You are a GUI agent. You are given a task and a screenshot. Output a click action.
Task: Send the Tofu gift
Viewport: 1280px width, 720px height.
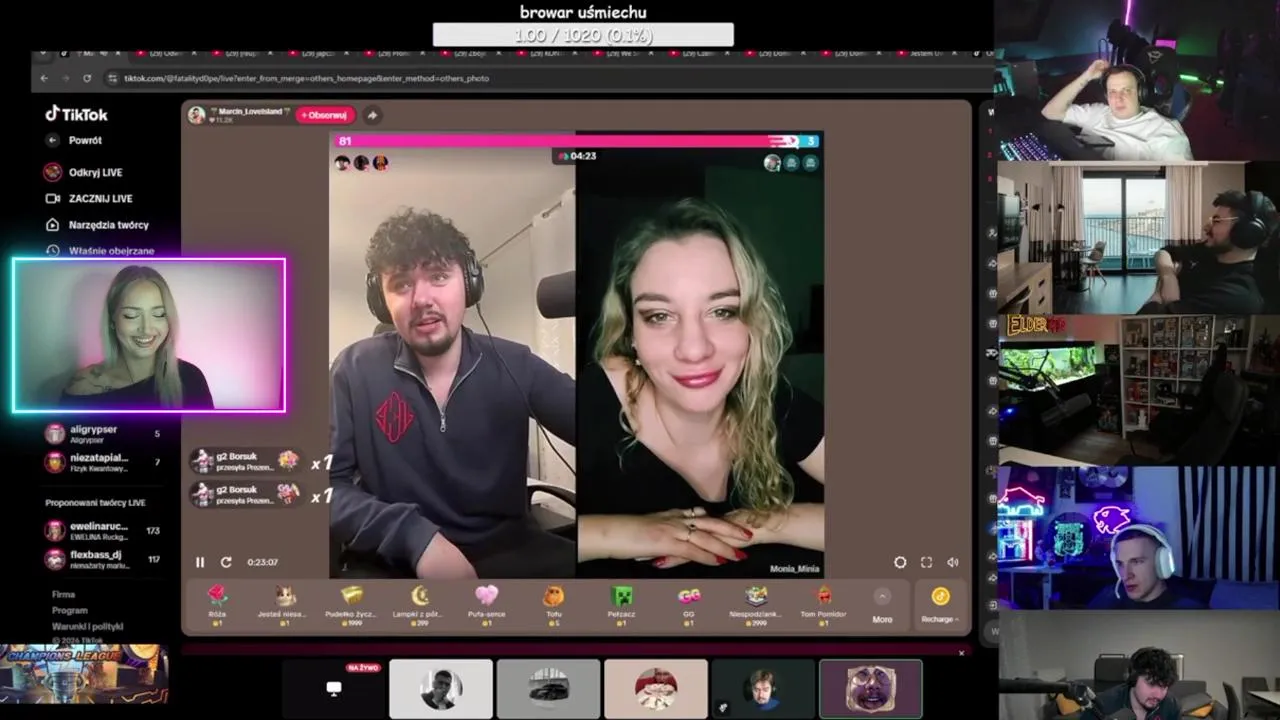click(553, 605)
